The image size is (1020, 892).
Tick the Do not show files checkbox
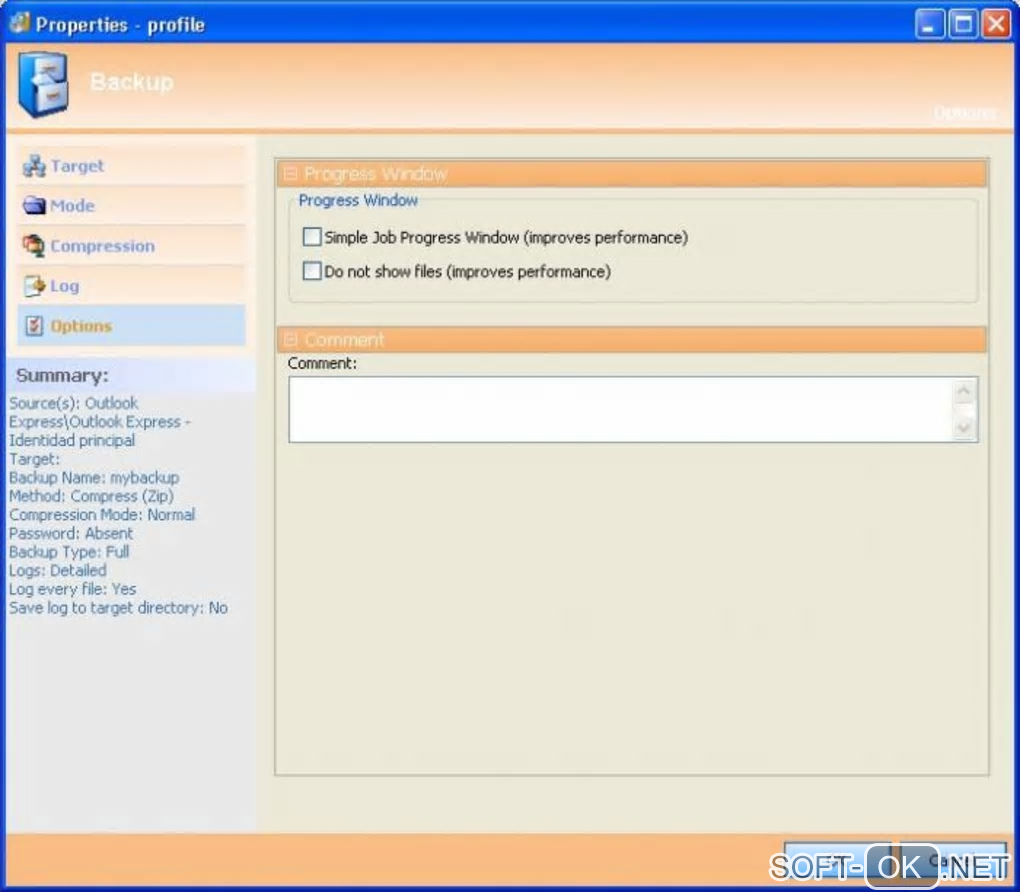[x=312, y=271]
